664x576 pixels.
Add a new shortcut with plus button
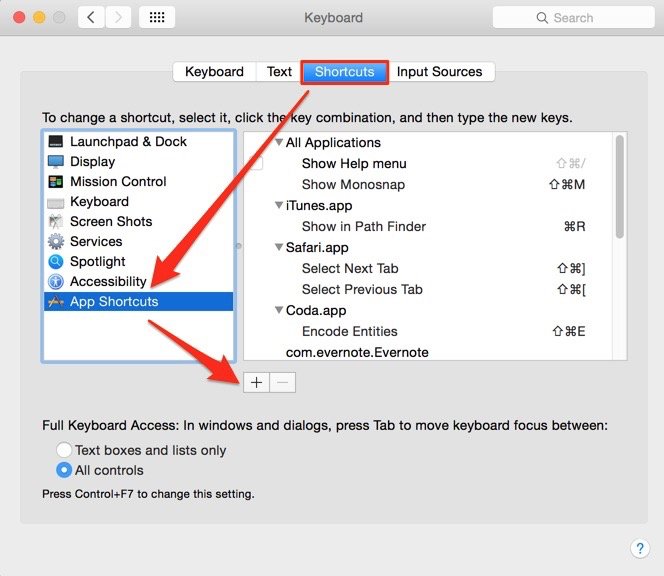[x=256, y=382]
